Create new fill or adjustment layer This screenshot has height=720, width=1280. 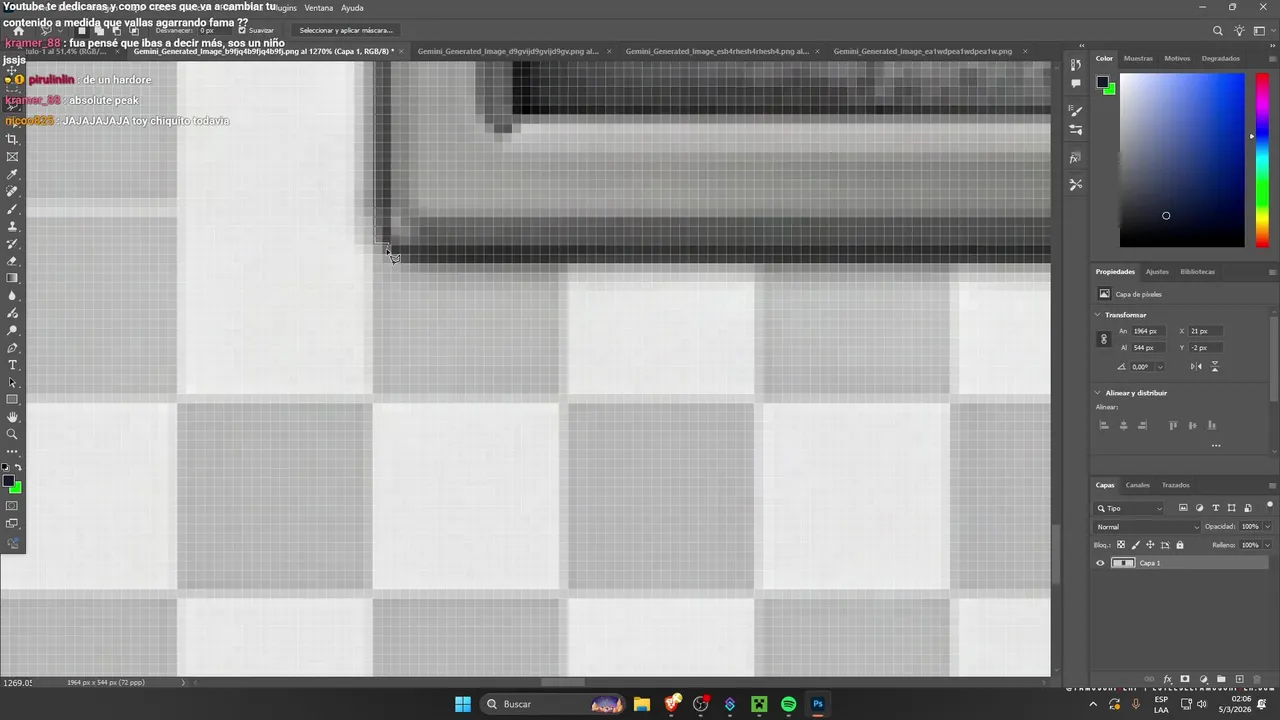(x=1203, y=679)
